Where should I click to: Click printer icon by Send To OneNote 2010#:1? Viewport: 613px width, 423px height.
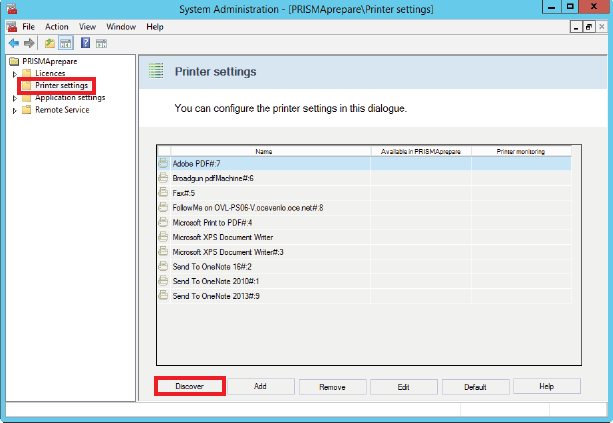(163, 281)
